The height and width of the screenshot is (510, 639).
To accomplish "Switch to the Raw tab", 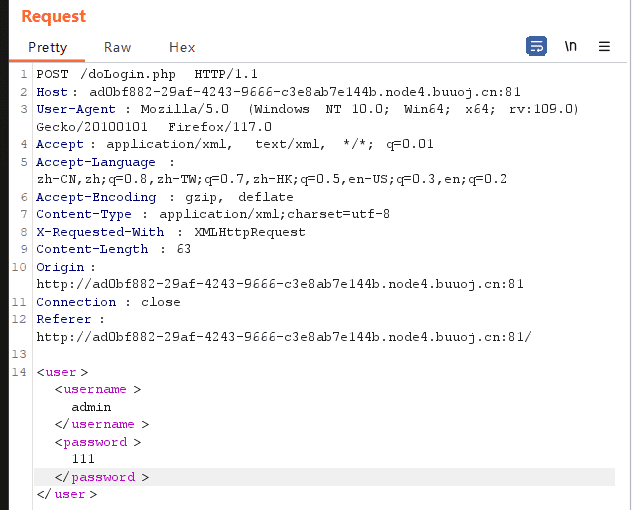I will coord(117,47).
